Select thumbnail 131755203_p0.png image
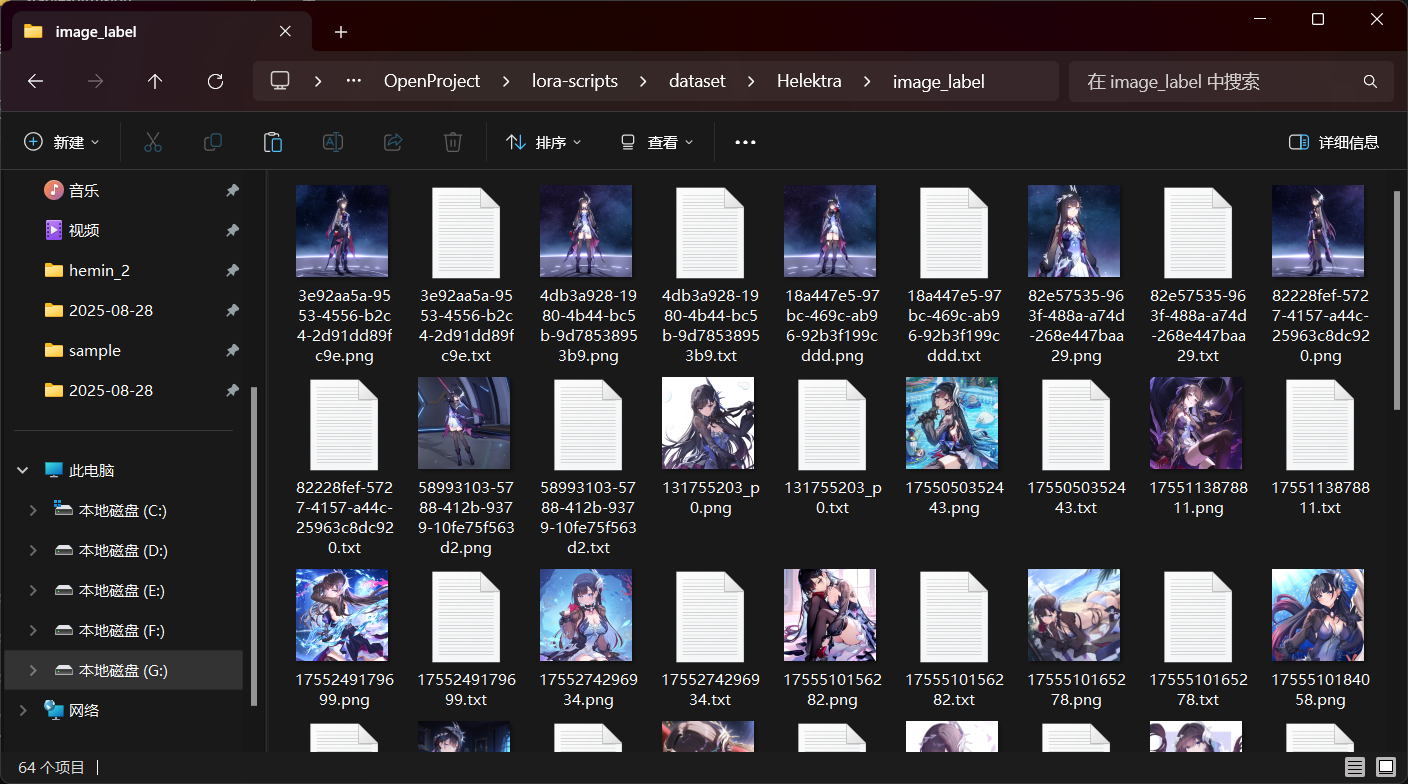1408x784 pixels. point(708,423)
